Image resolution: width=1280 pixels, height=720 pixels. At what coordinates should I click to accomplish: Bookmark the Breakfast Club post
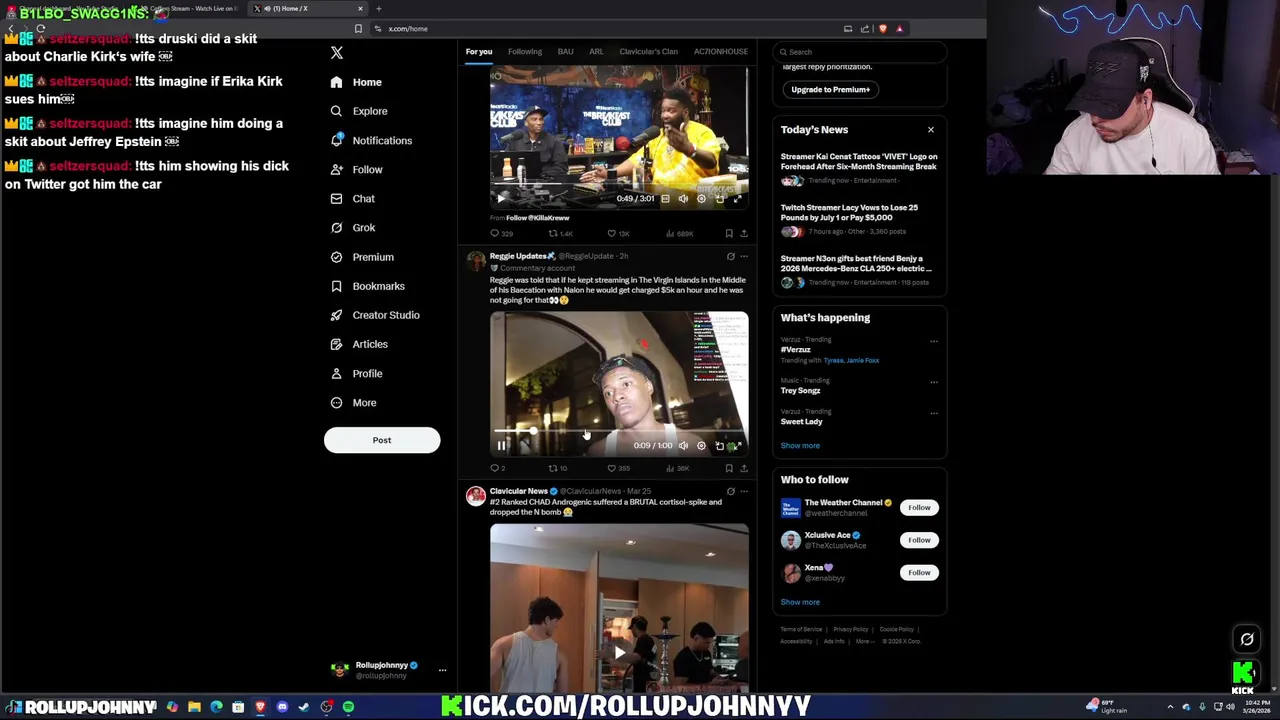pos(729,234)
